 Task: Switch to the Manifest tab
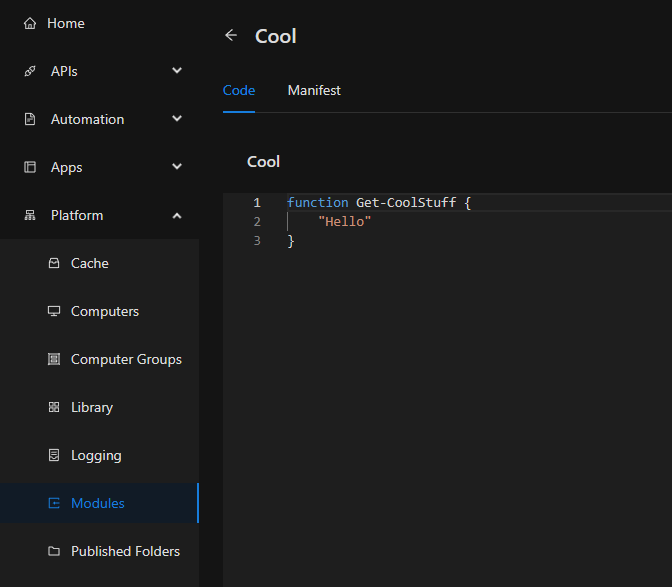(x=314, y=90)
